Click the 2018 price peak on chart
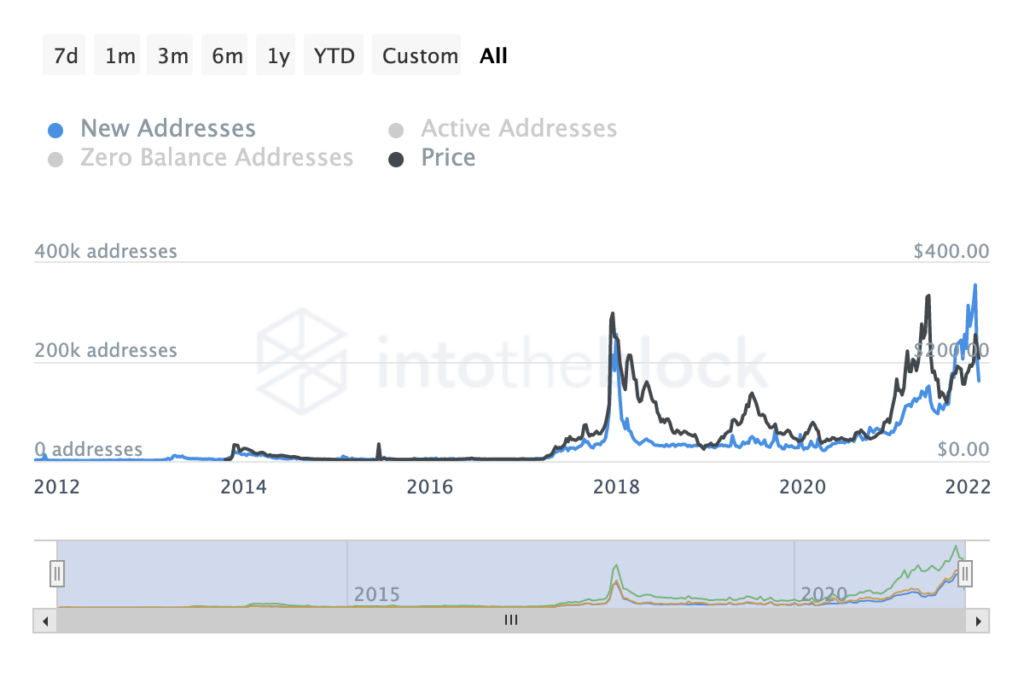Image resolution: width=1024 pixels, height=683 pixels. 613,315
